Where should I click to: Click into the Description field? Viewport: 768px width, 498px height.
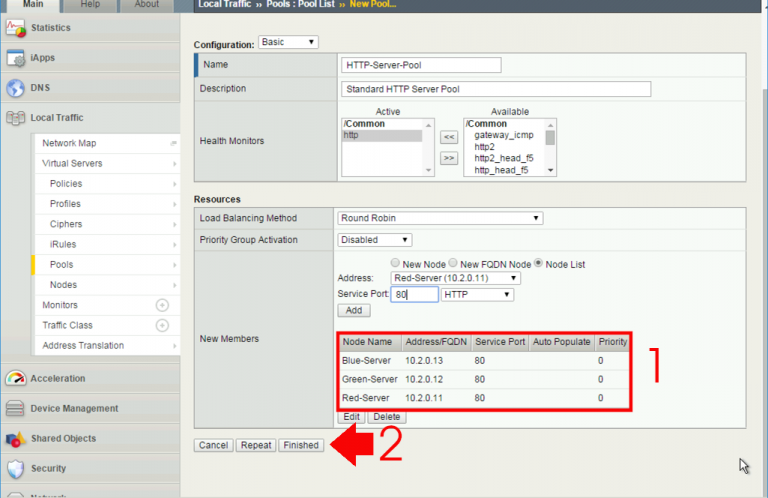[x=496, y=89]
